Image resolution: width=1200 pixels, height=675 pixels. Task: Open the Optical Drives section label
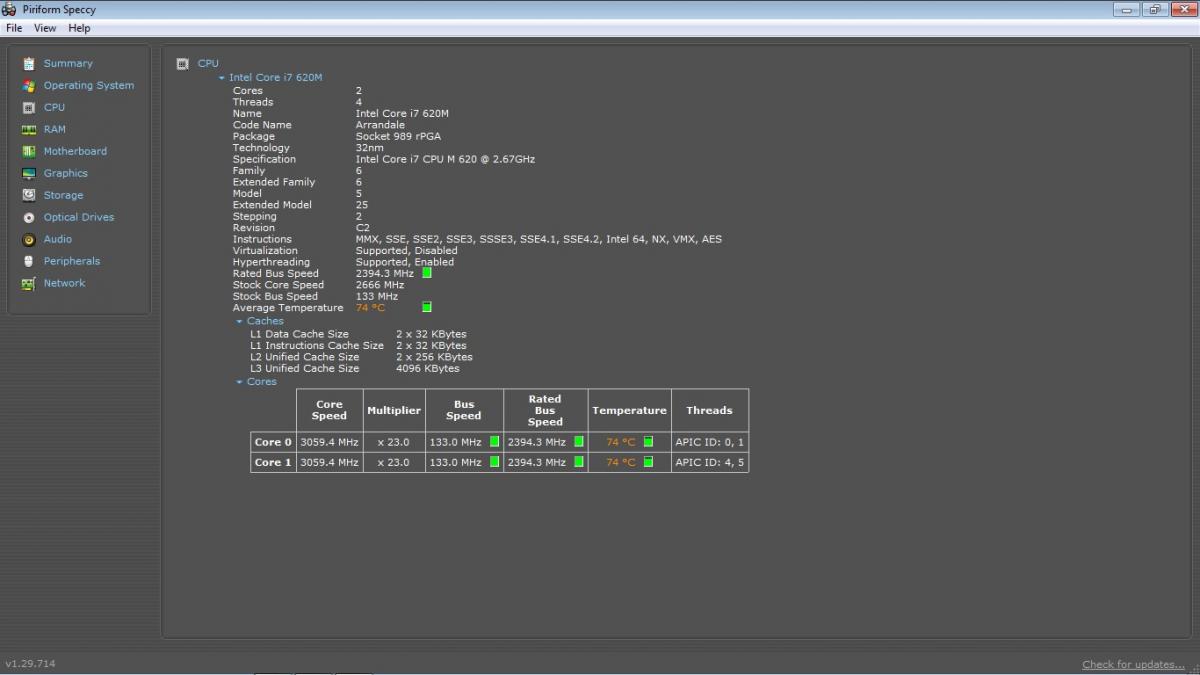(79, 217)
